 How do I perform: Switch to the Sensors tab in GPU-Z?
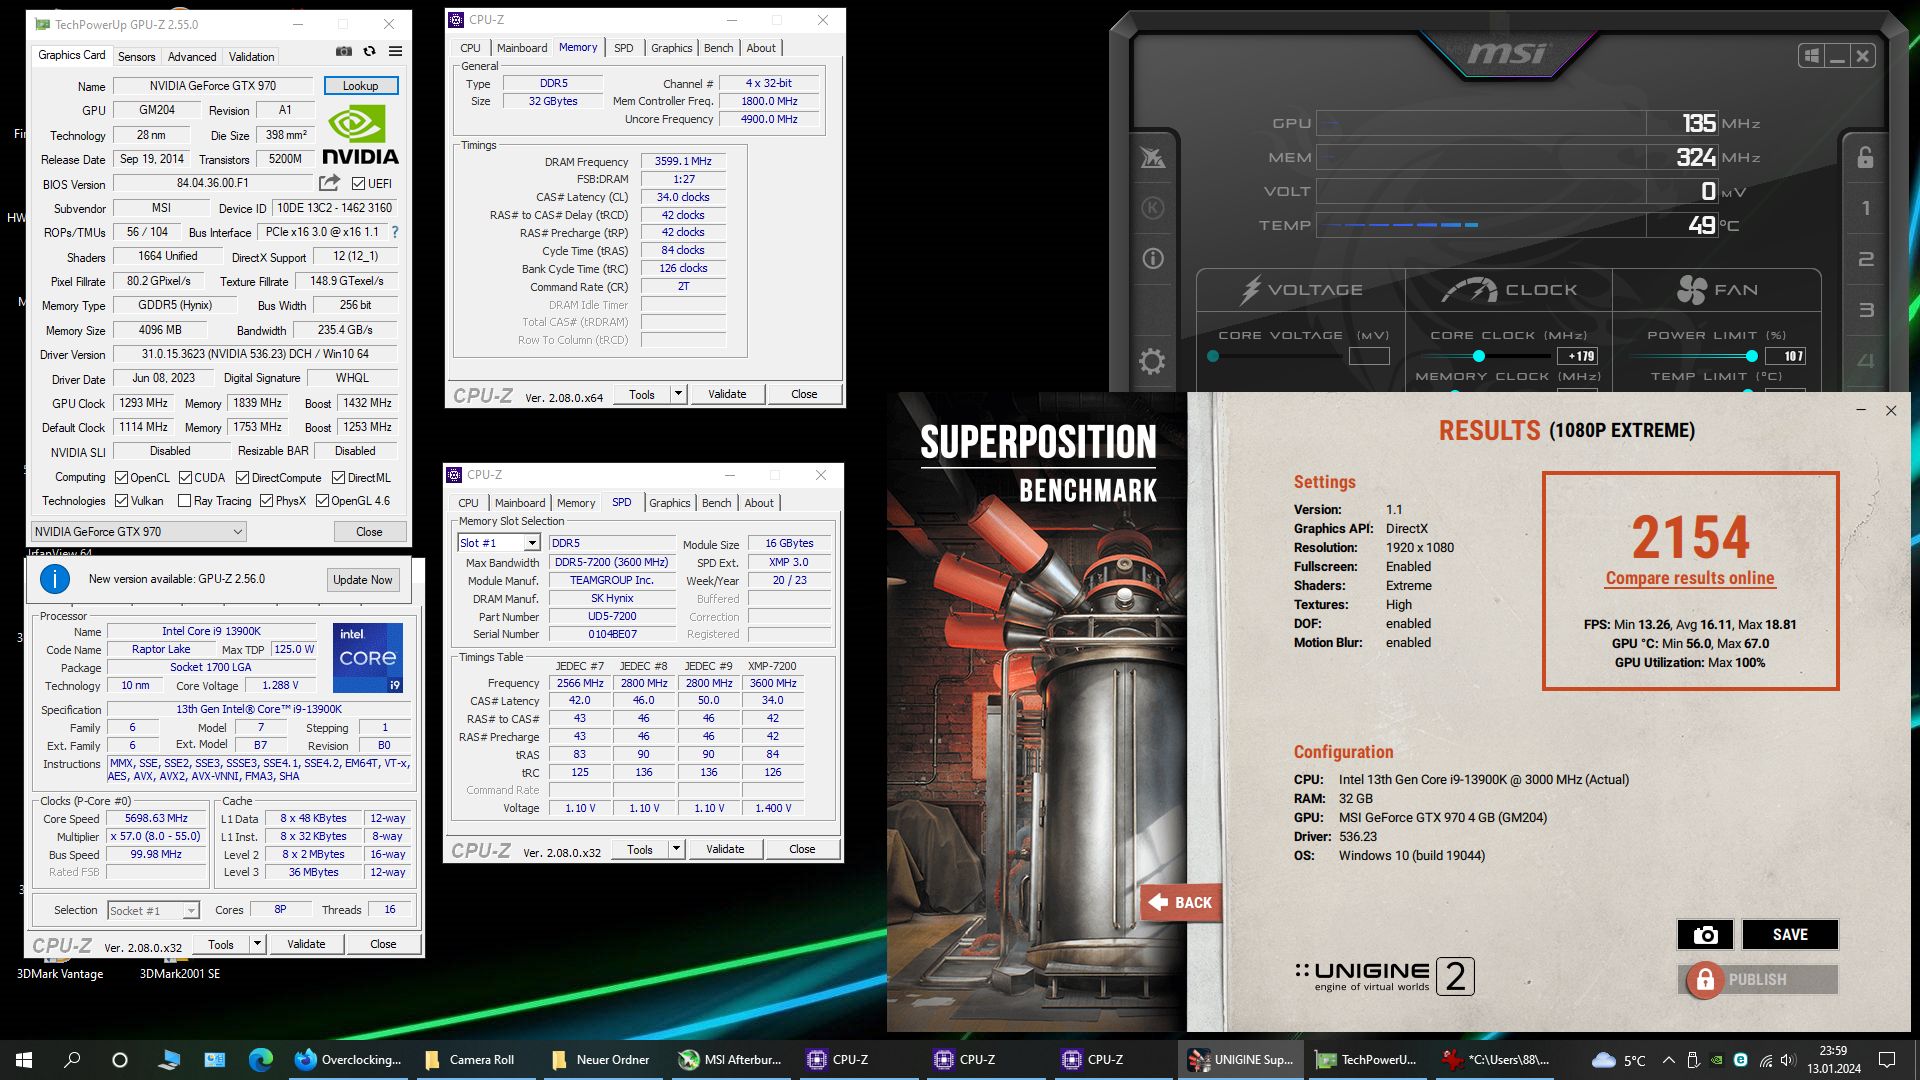point(136,57)
